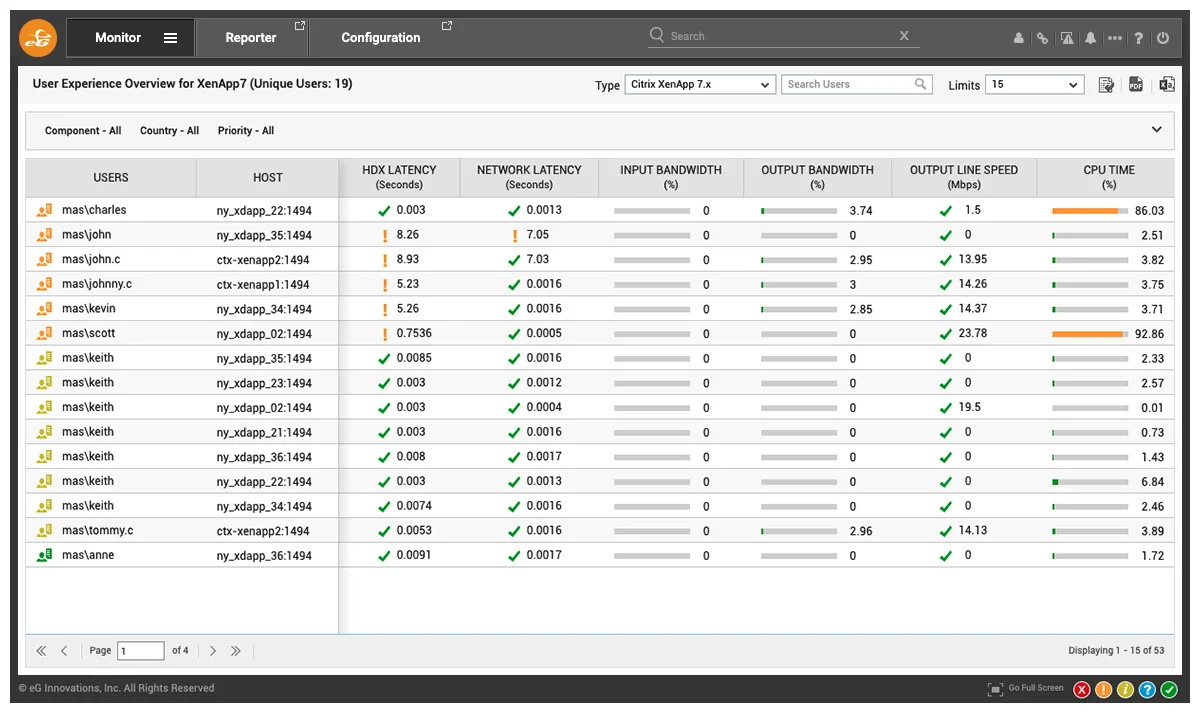Expand the filter panel chevron
1200x713 pixels.
[x=1157, y=130]
